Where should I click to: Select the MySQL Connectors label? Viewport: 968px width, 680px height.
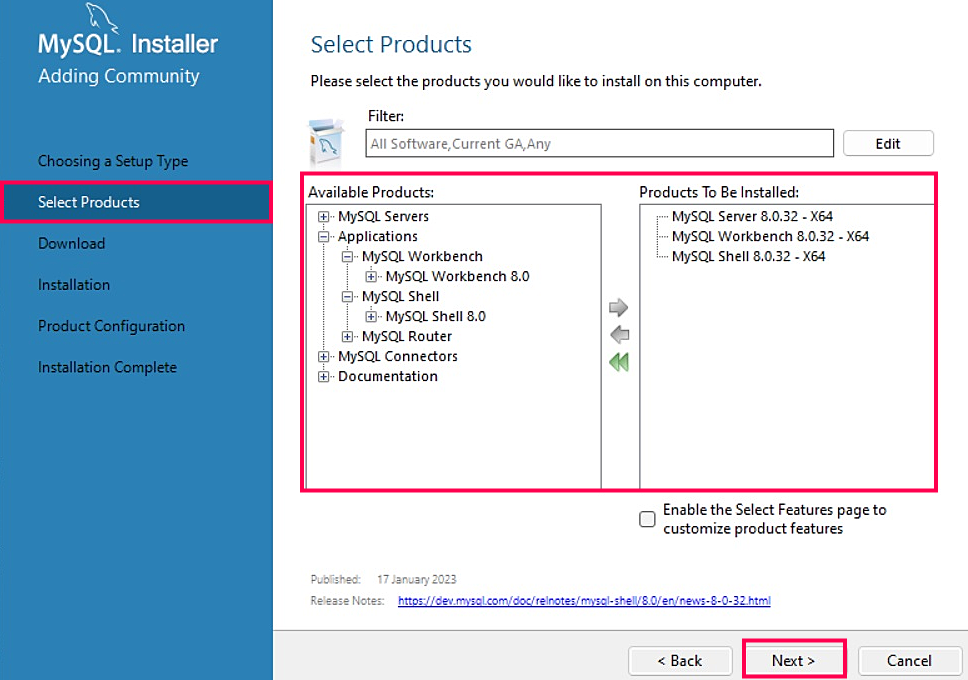coord(398,356)
